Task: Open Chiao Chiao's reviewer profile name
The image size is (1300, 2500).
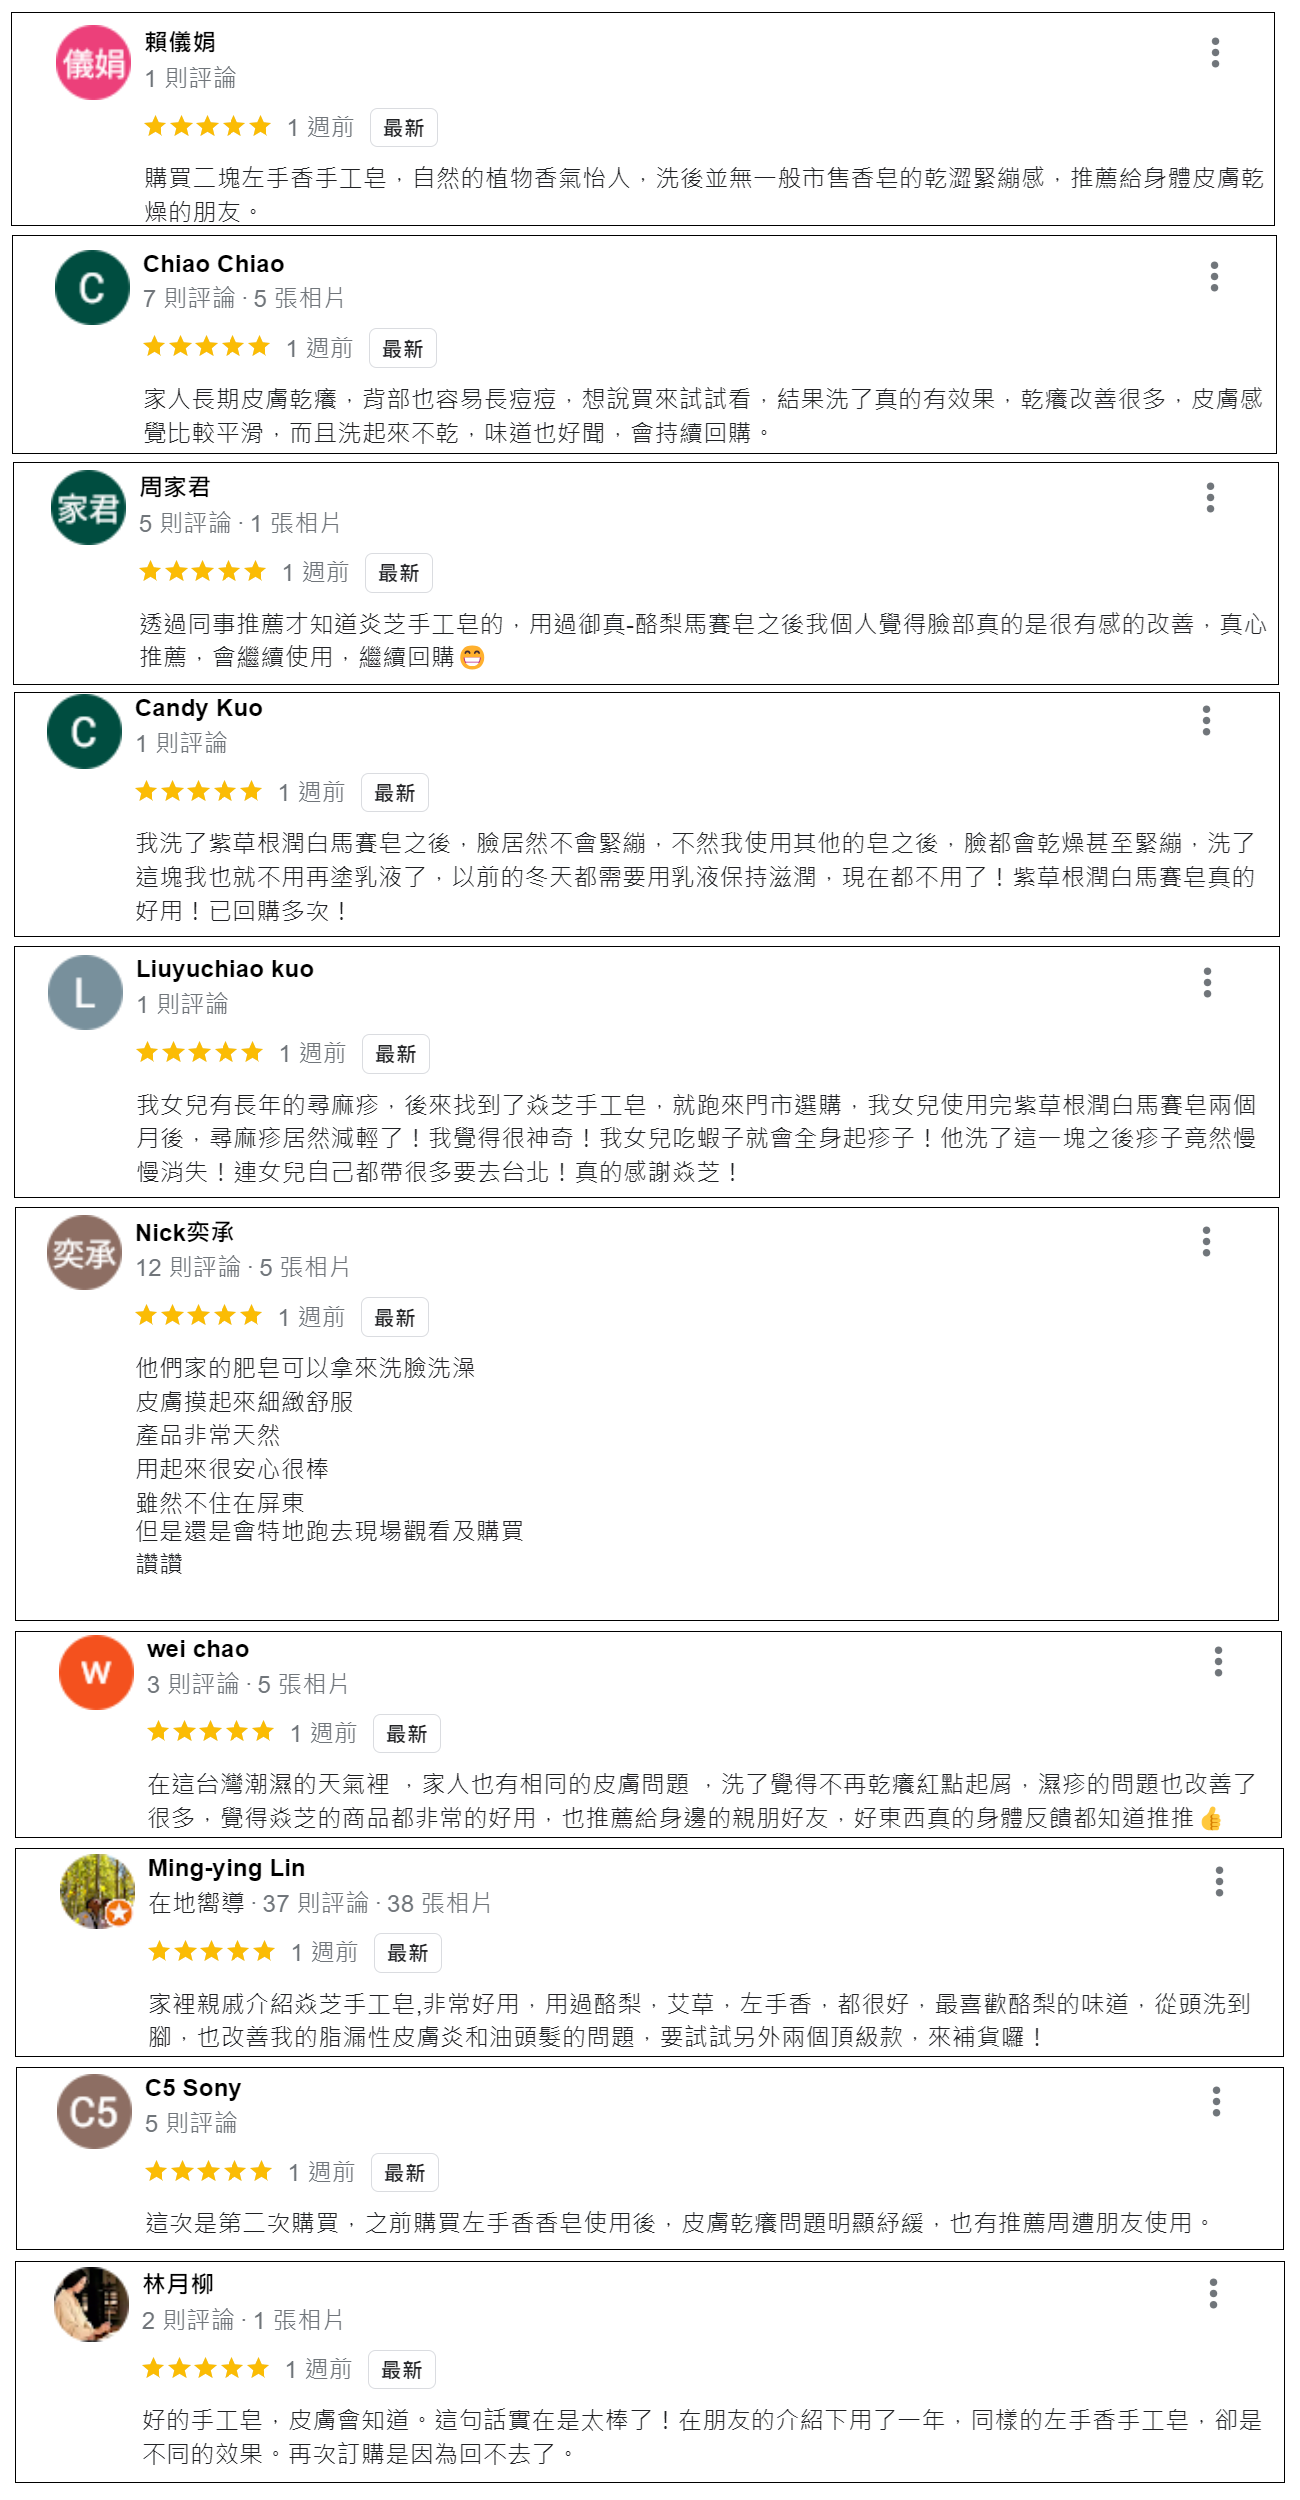Action: [213, 264]
